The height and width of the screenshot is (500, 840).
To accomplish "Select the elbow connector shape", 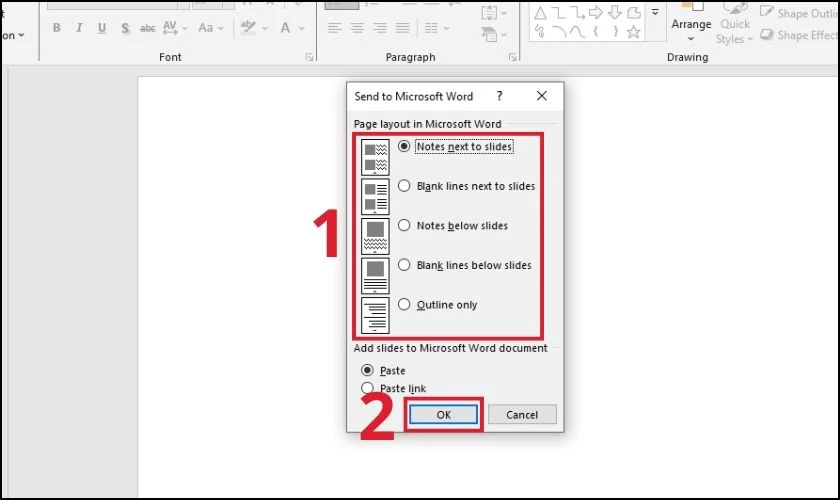I will pos(558,13).
